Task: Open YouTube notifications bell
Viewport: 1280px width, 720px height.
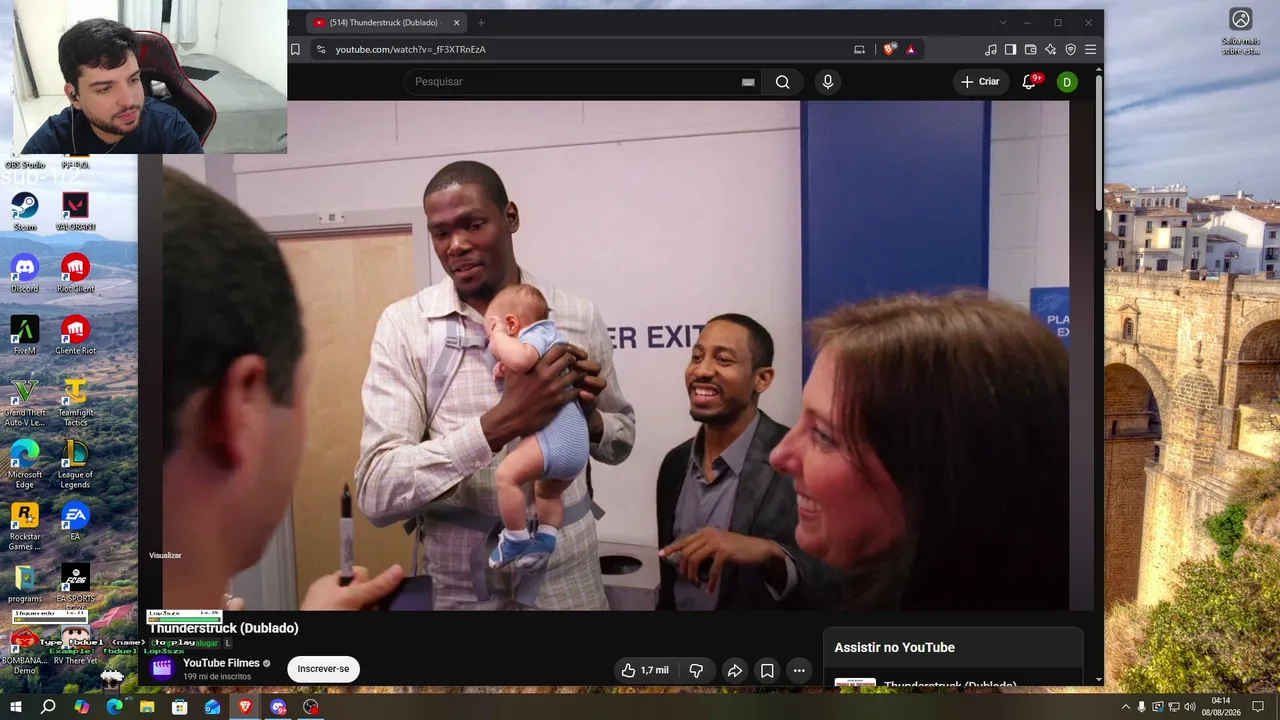Action: point(1030,82)
